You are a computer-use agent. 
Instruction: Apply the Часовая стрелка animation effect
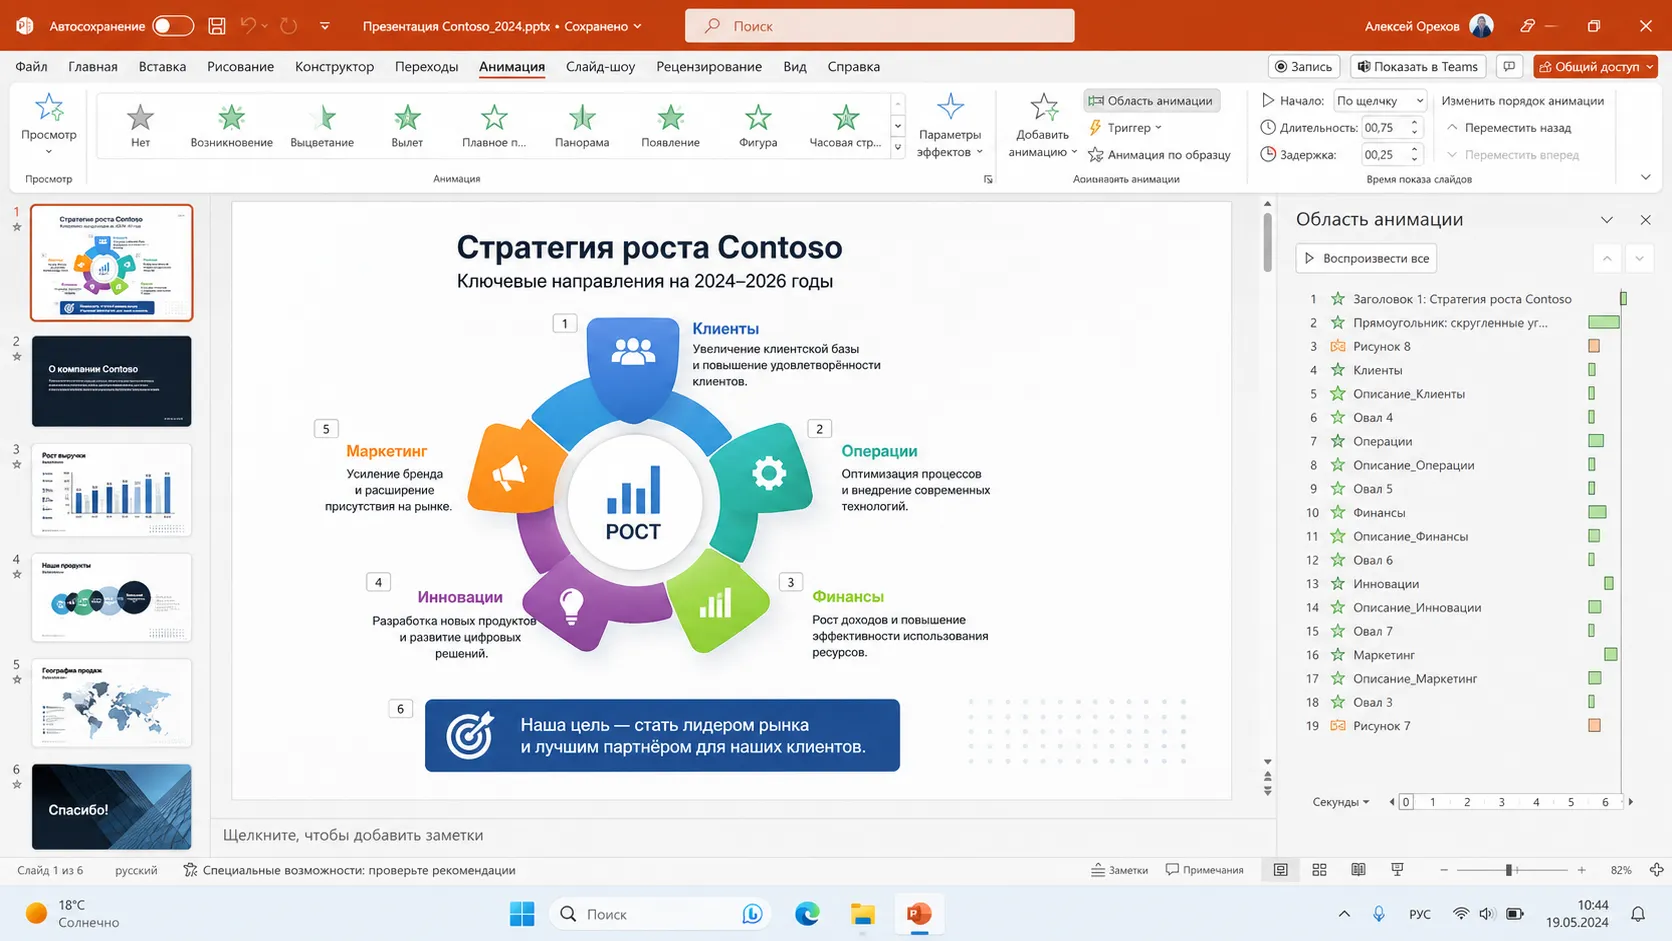point(845,125)
